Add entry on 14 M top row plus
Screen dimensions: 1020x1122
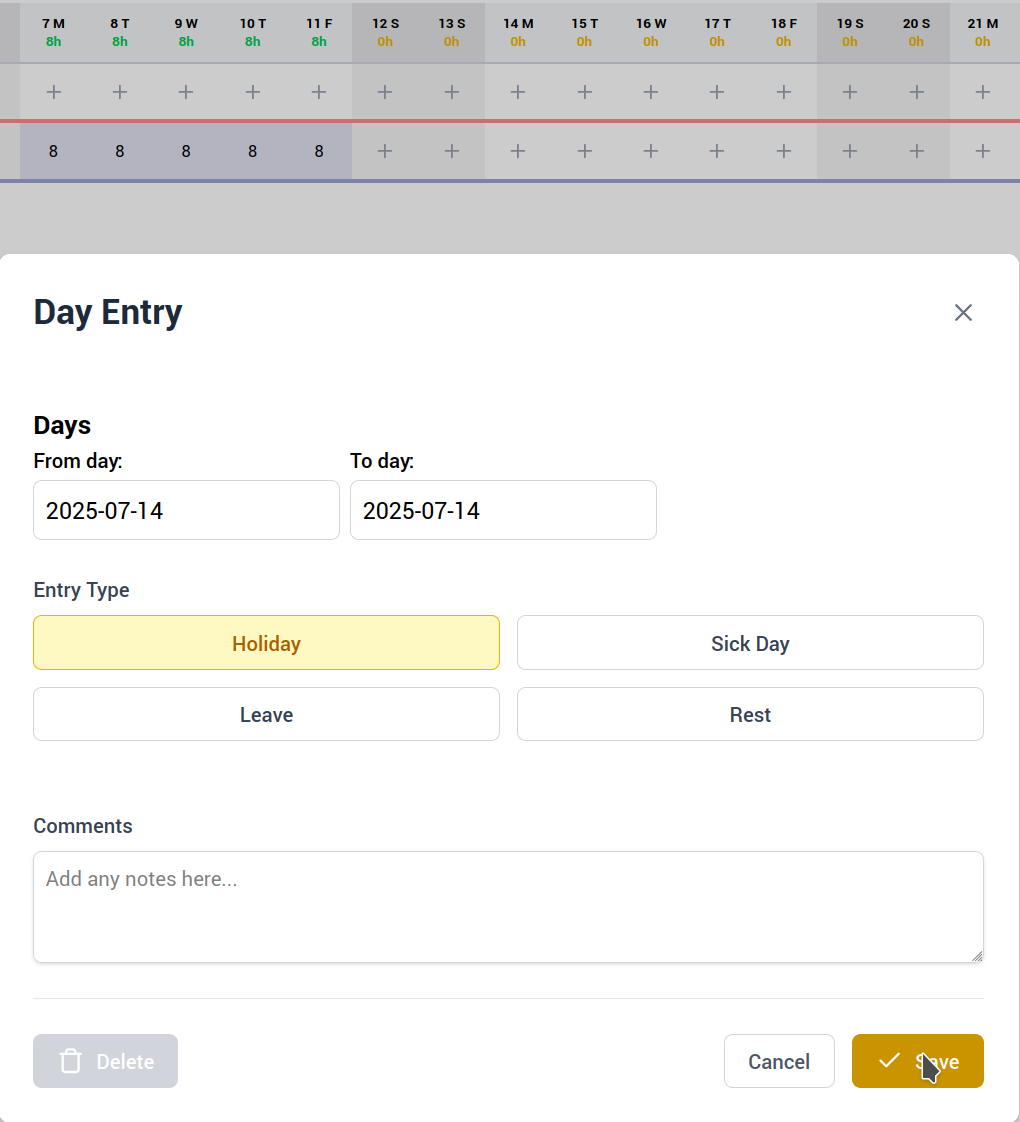click(x=518, y=92)
